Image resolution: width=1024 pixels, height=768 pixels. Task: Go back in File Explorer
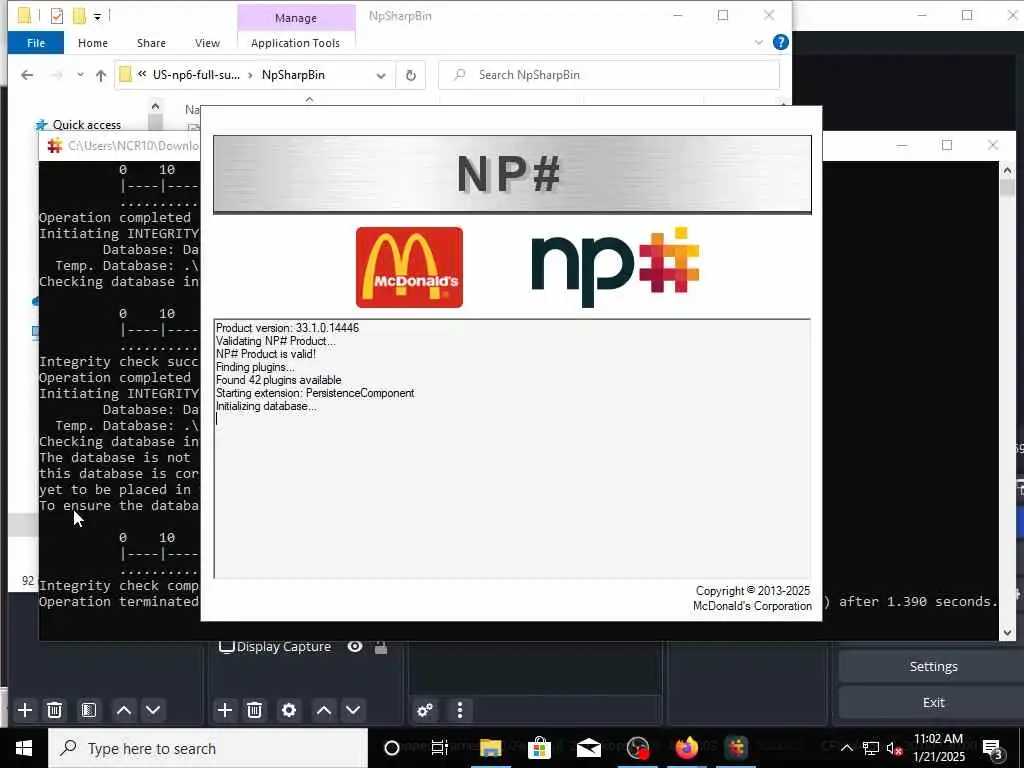coord(27,75)
